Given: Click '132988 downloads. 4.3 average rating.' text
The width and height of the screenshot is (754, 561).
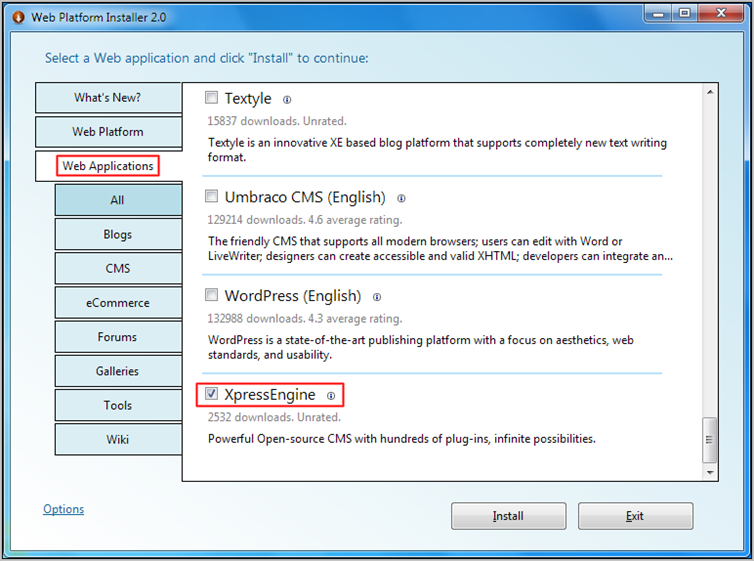Looking at the screenshot, I should tap(304, 319).
